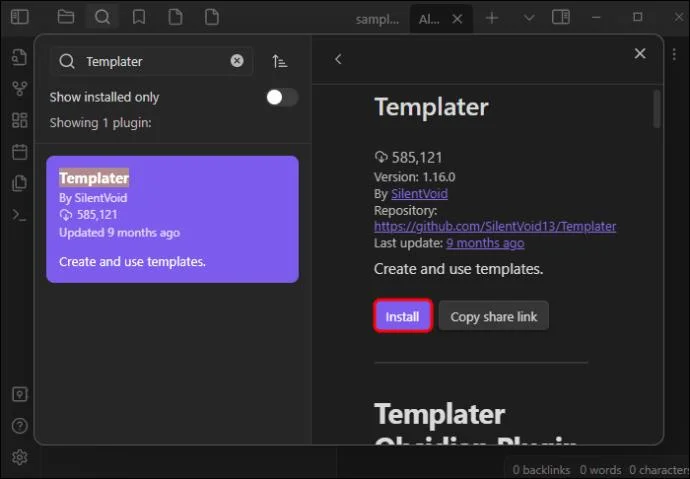The height and width of the screenshot is (479, 690).
Task: Click 0 backlinks in status bar
Action: 541,470
